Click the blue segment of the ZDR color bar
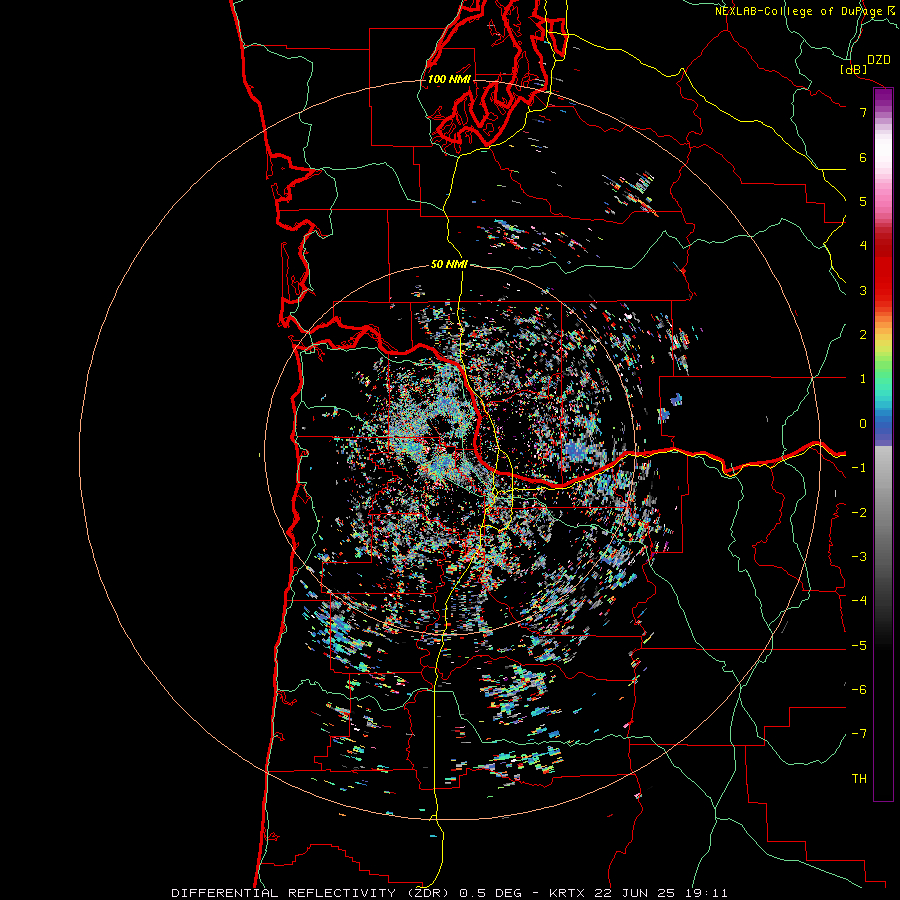The height and width of the screenshot is (900, 900). tap(883, 428)
